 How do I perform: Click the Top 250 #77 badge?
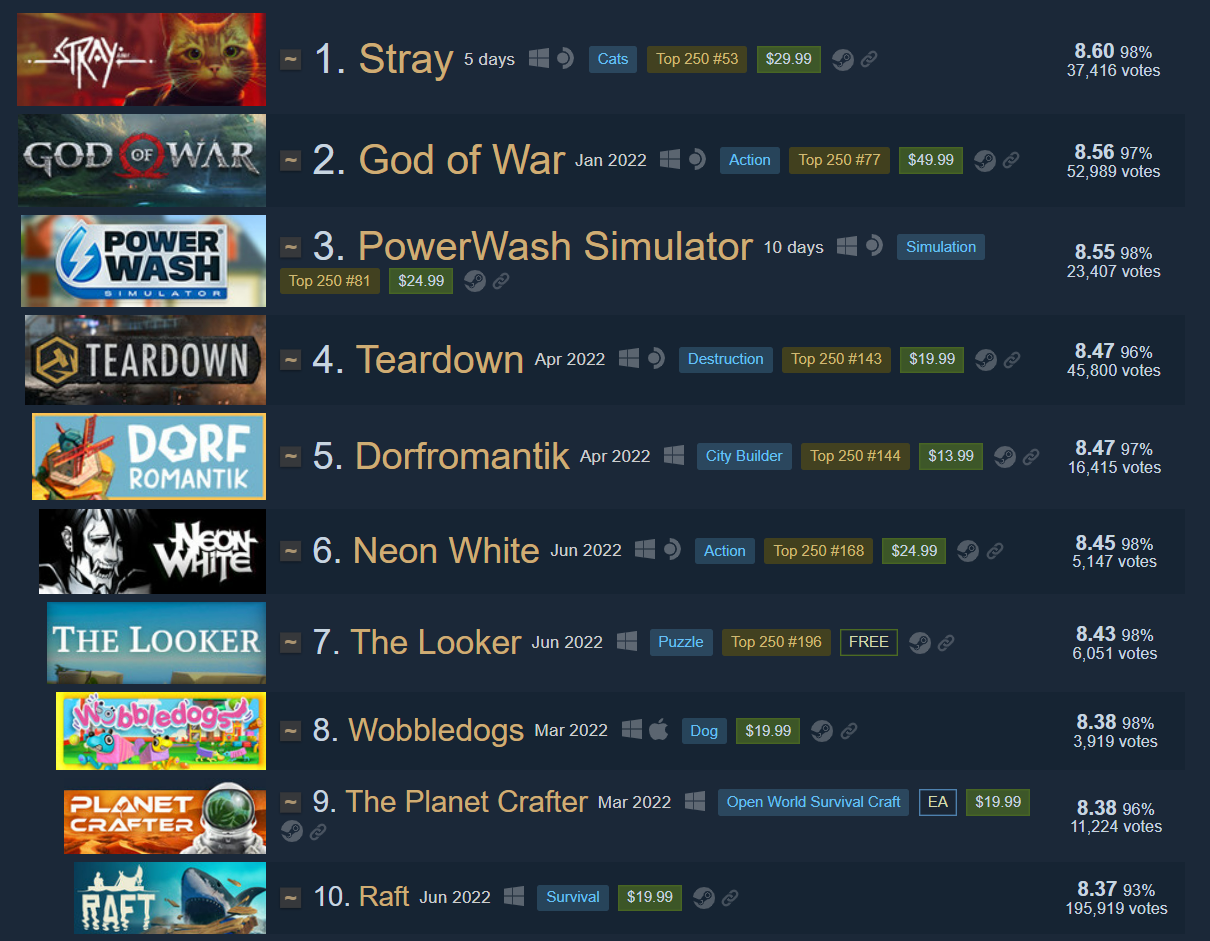(839, 160)
